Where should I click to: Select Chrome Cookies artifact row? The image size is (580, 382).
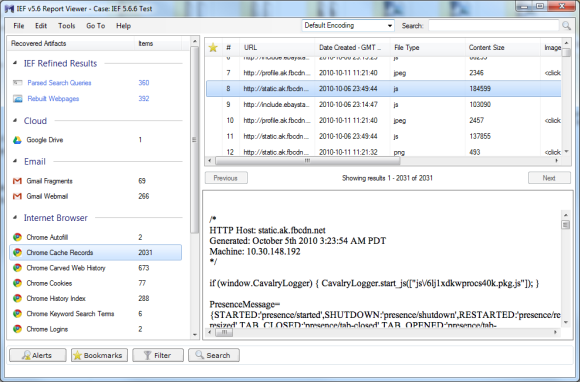[95, 283]
